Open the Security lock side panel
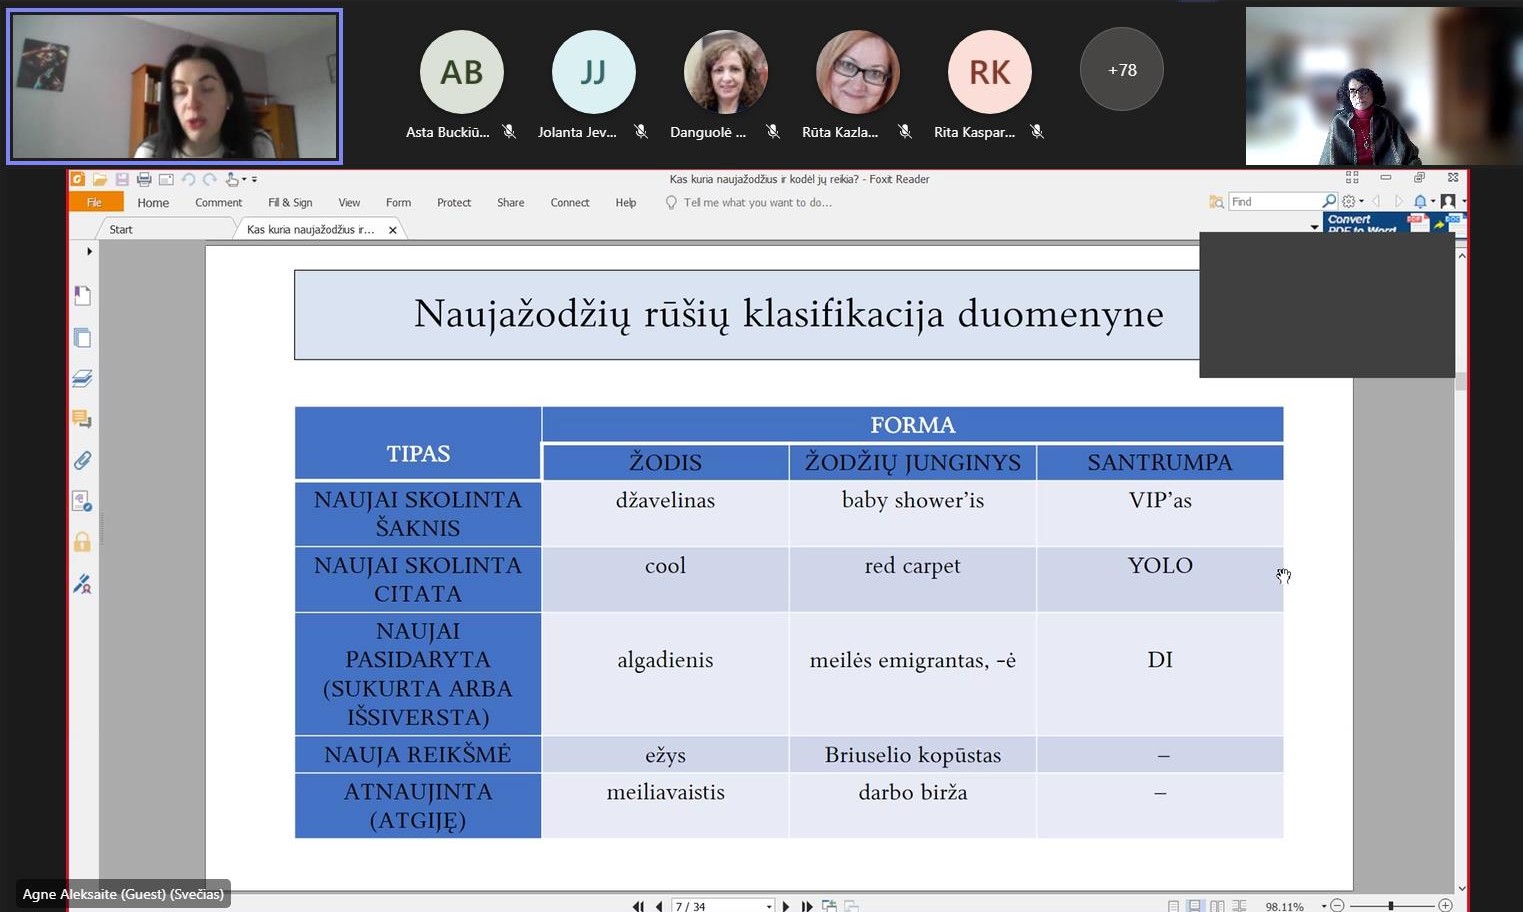The width and height of the screenshot is (1523, 912). pos(83,542)
